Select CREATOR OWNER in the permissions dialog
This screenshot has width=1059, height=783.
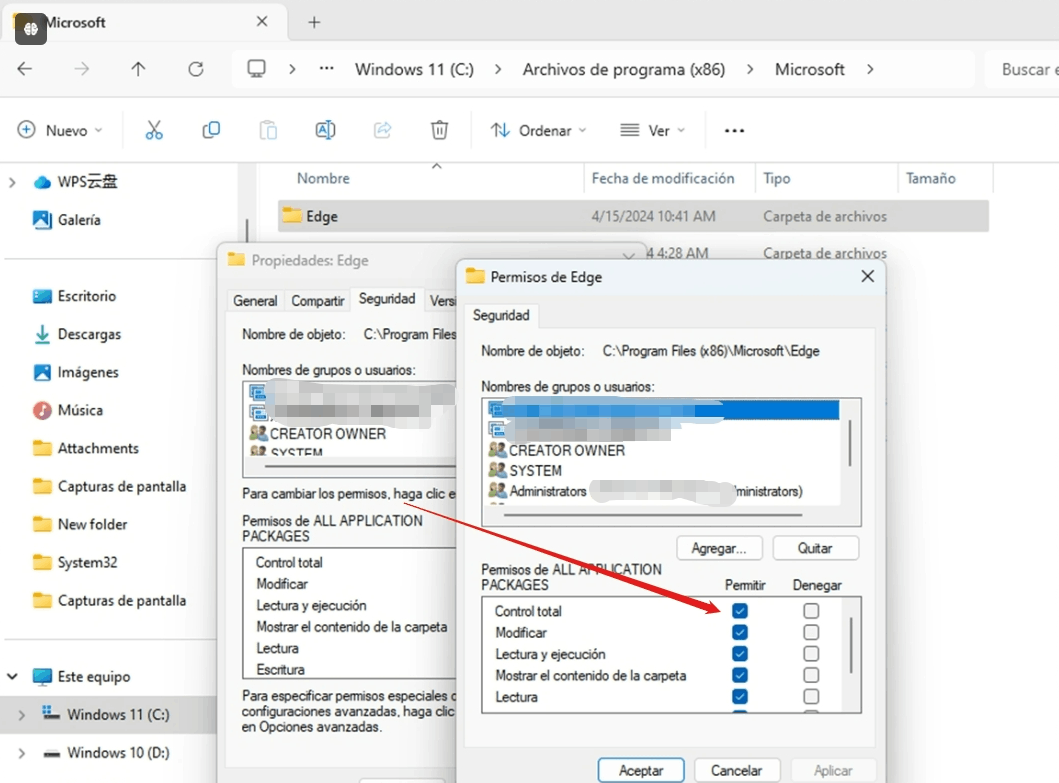point(566,451)
